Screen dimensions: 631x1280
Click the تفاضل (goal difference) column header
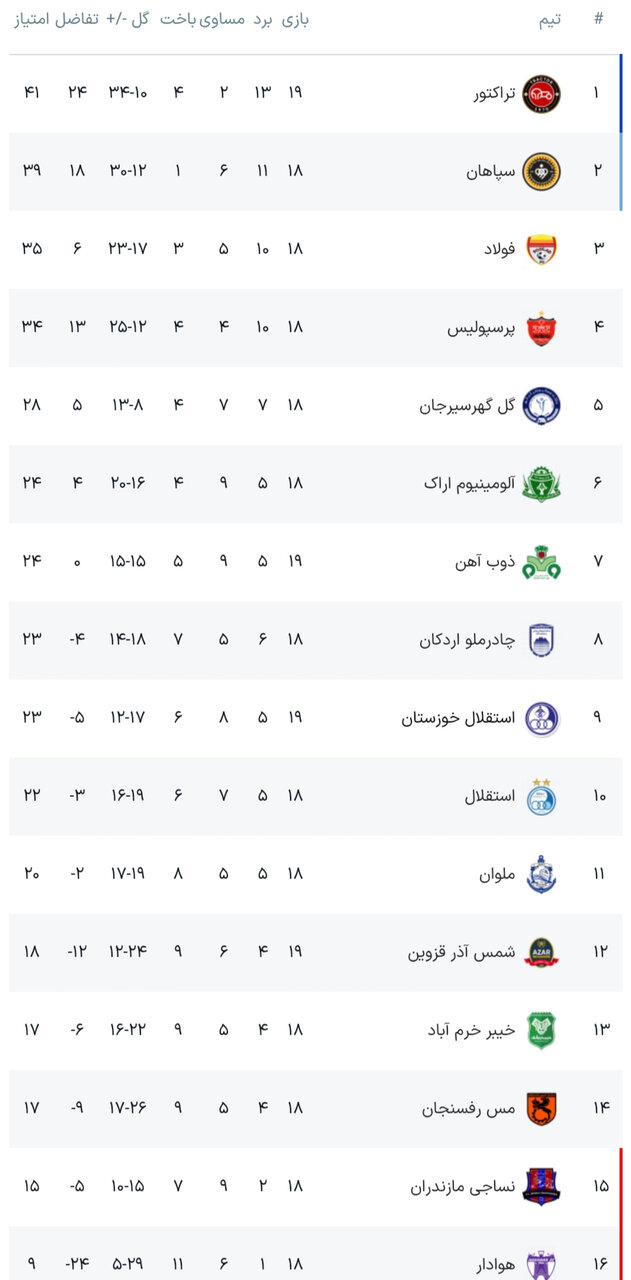[77, 20]
